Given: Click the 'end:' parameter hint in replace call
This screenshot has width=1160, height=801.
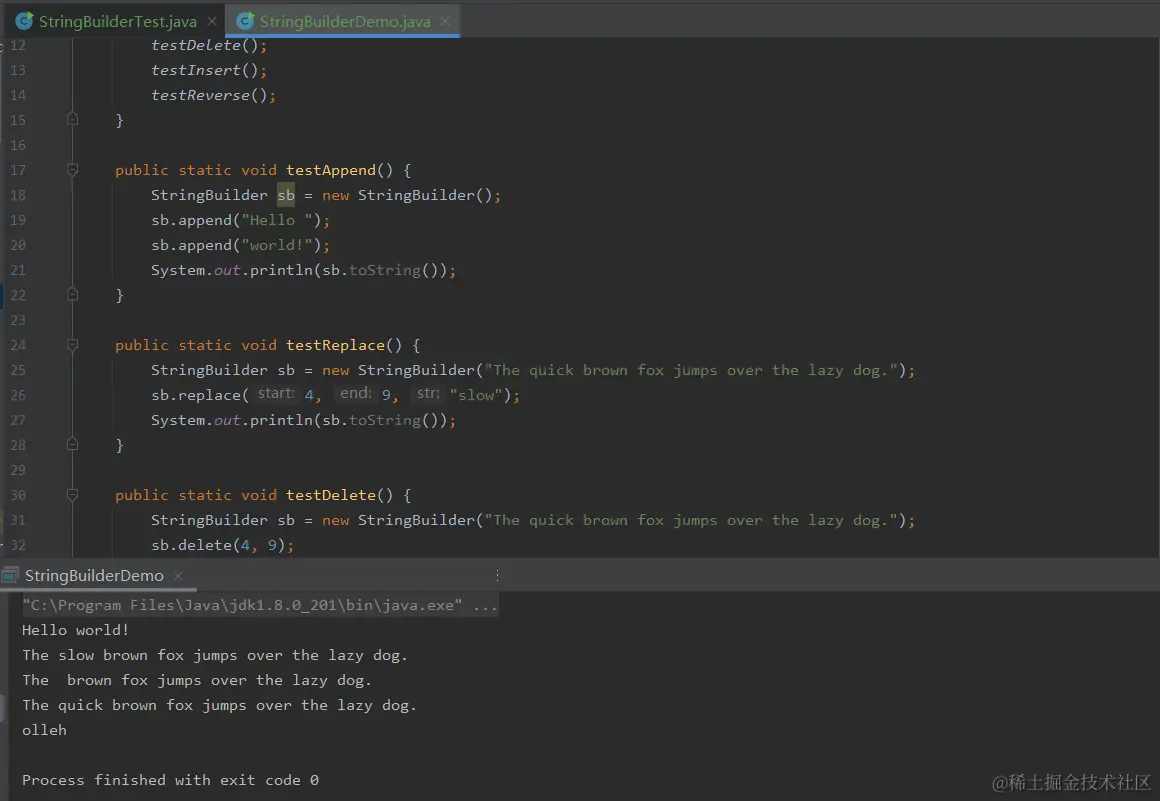Looking at the screenshot, I should 356,394.
